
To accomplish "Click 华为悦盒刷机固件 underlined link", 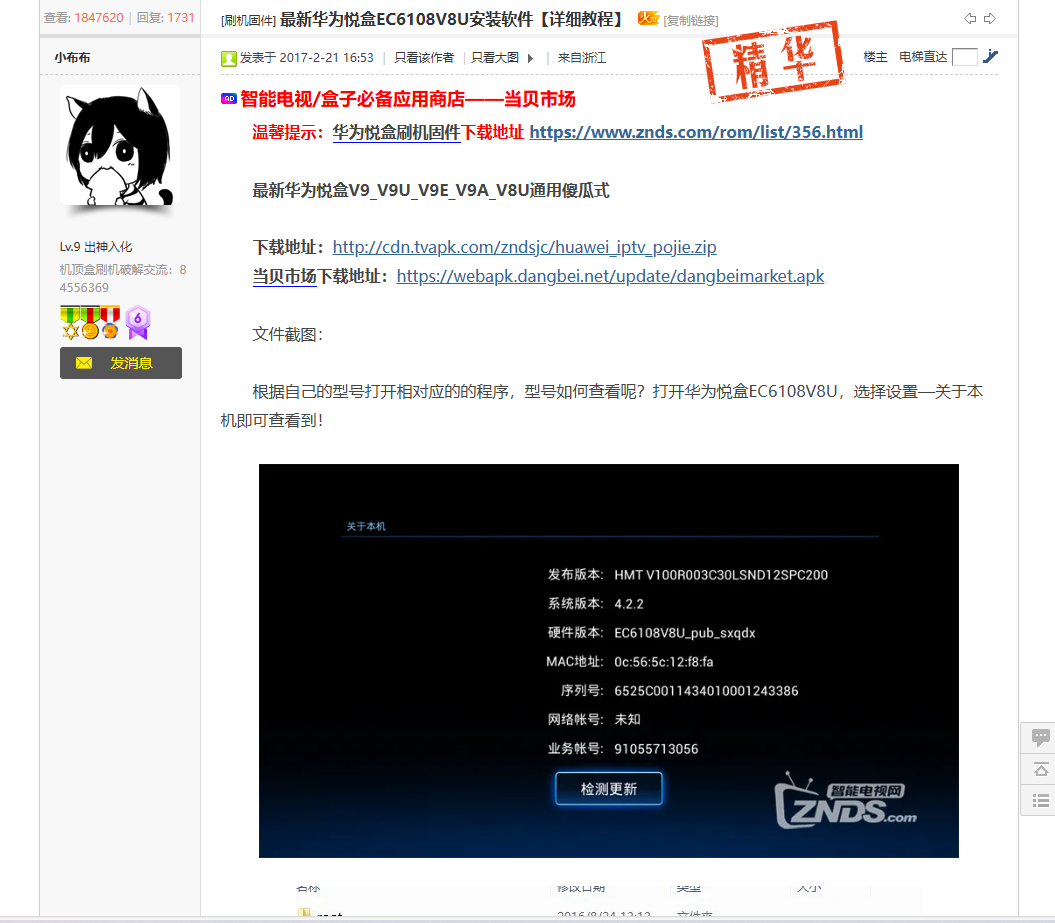I will 396,133.
